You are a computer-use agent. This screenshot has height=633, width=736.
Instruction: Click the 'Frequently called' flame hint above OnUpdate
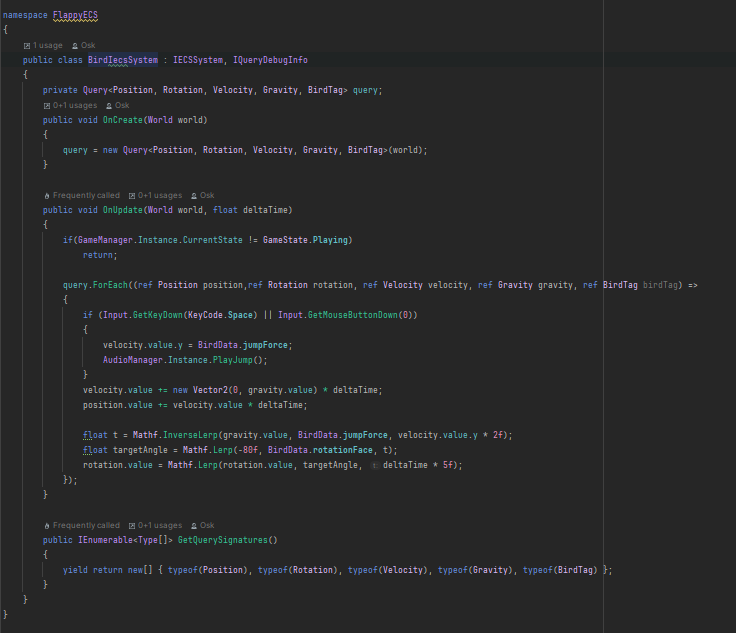click(x=82, y=195)
